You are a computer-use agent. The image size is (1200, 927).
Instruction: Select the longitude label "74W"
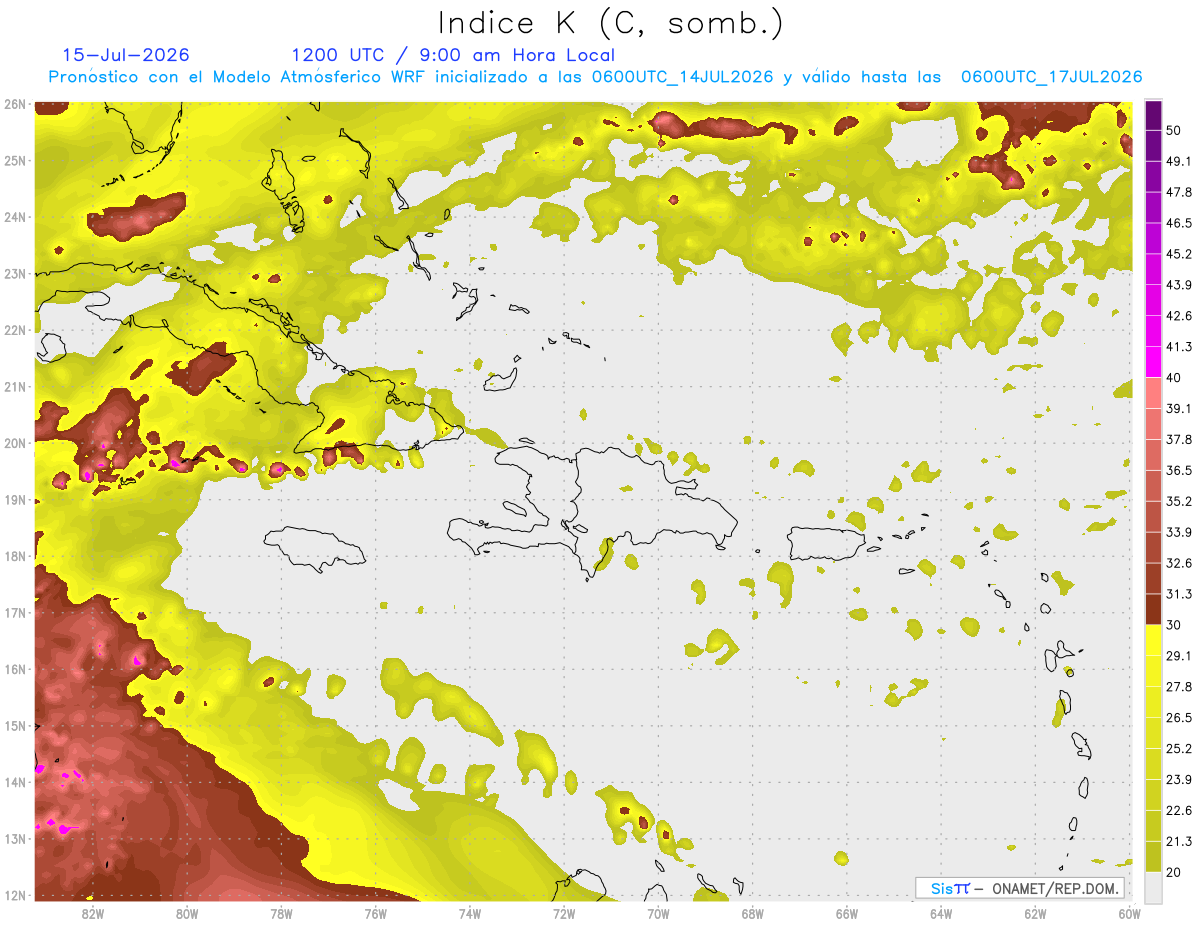click(470, 914)
